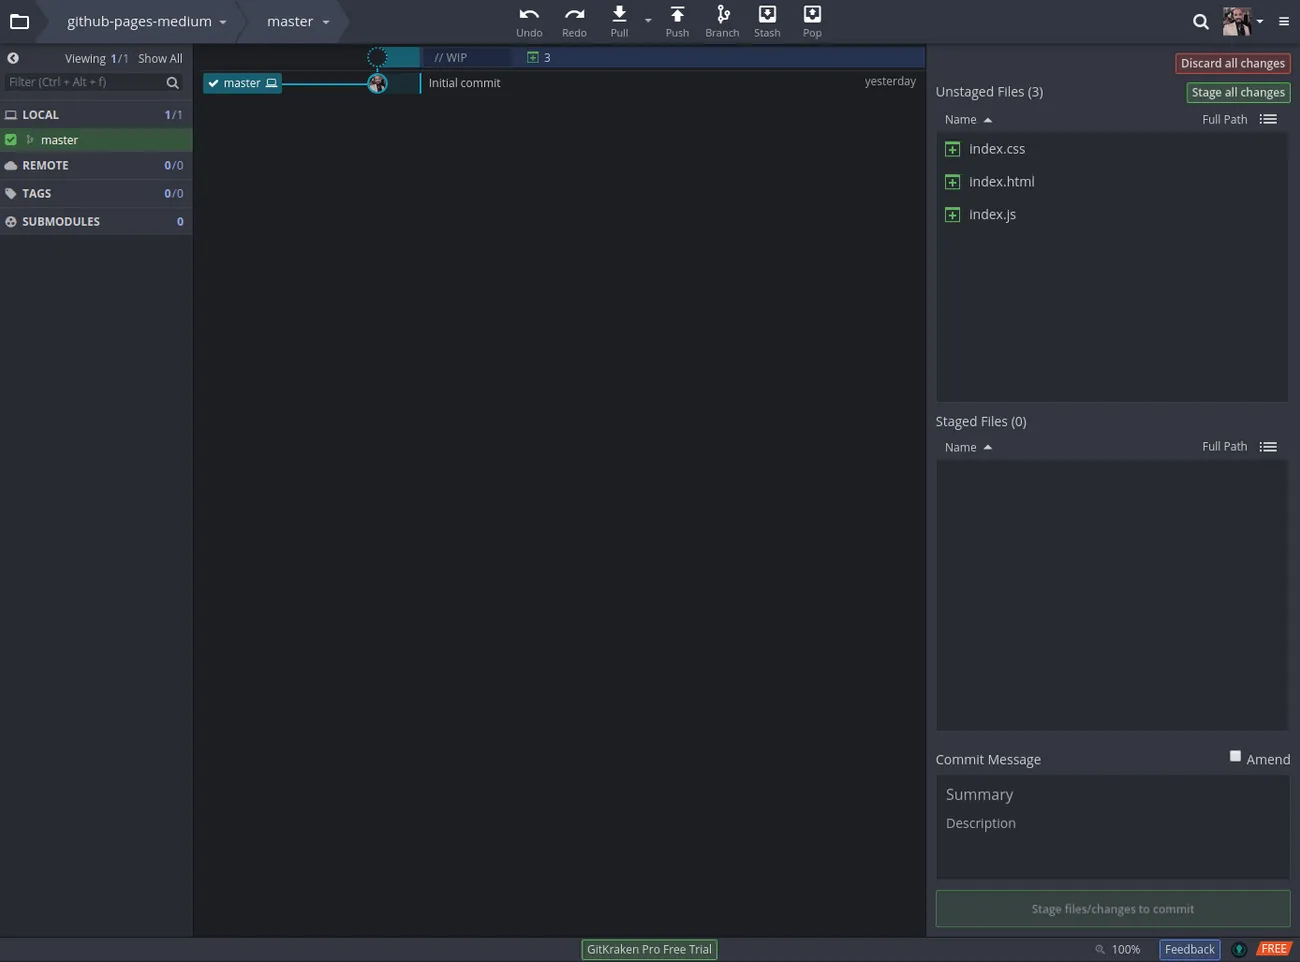Expand the LOCAL section
The image size is (1300, 962).
point(96,115)
